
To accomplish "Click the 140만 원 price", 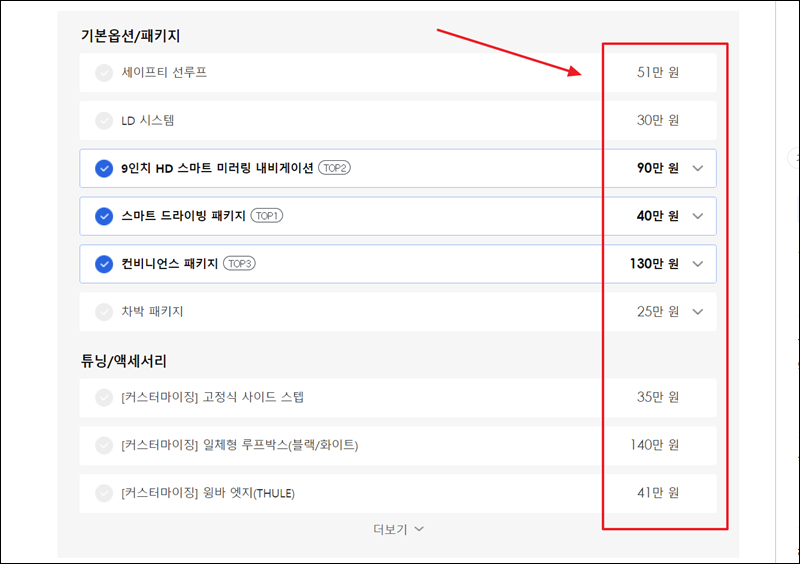I will click(x=655, y=445).
